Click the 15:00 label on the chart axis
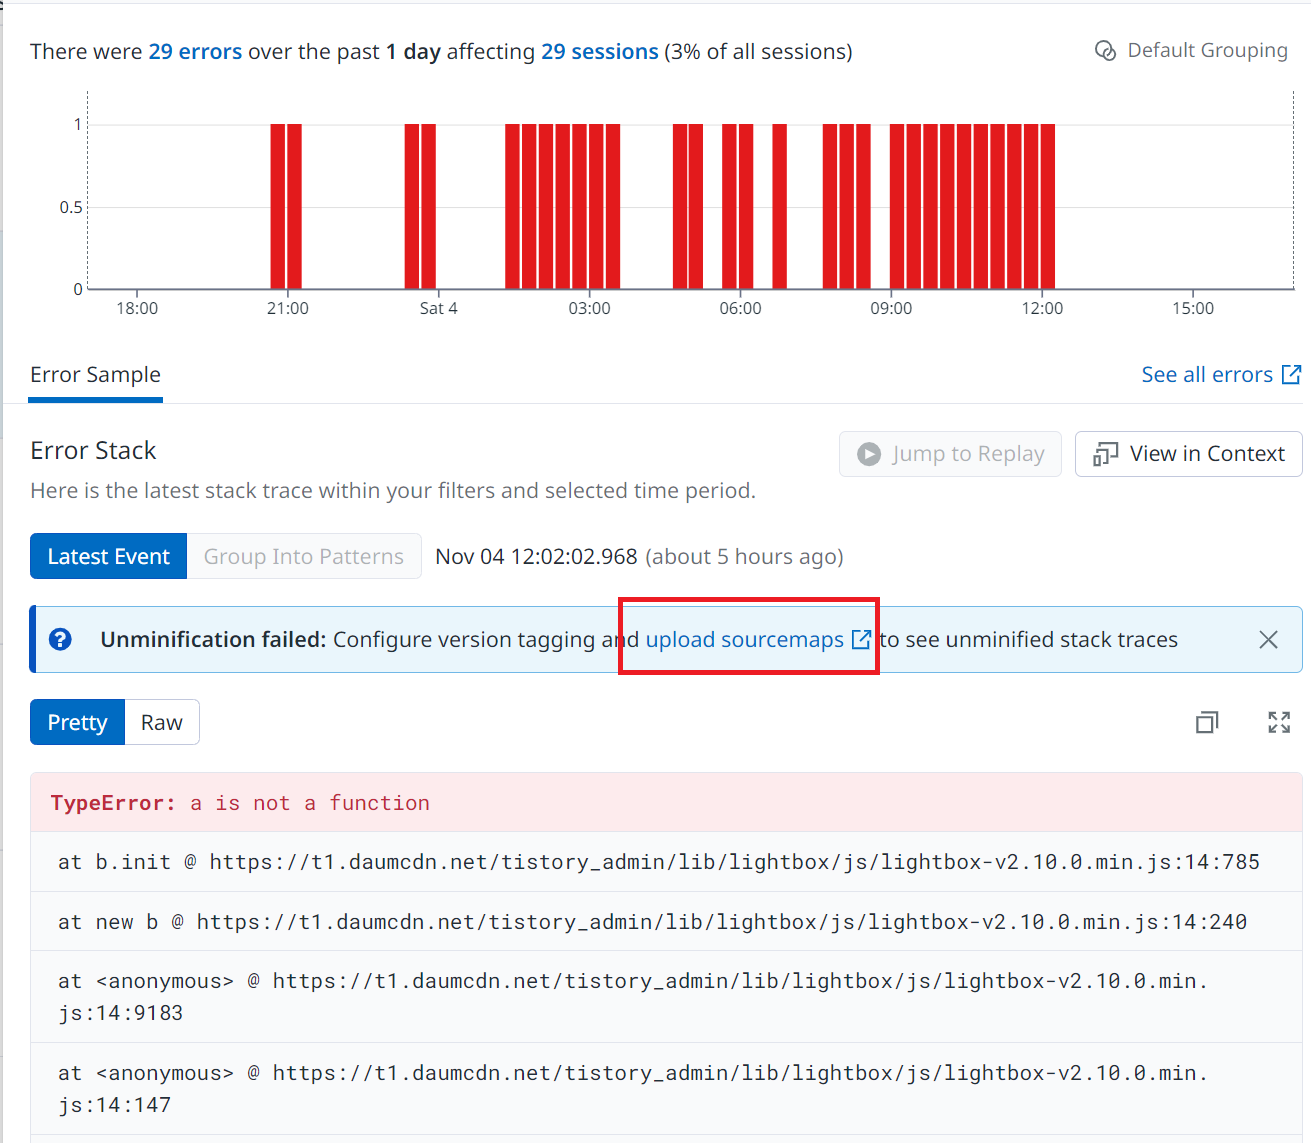The width and height of the screenshot is (1311, 1143). click(1193, 308)
